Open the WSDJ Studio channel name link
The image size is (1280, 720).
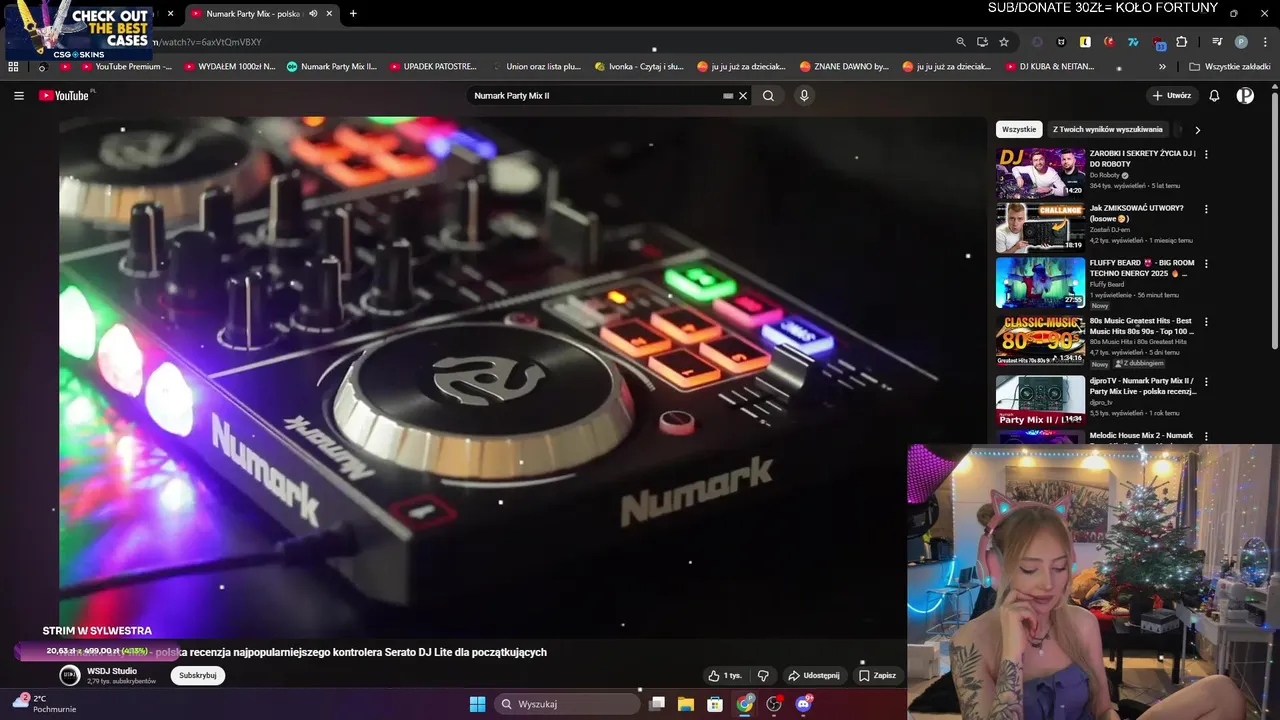(112, 671)
